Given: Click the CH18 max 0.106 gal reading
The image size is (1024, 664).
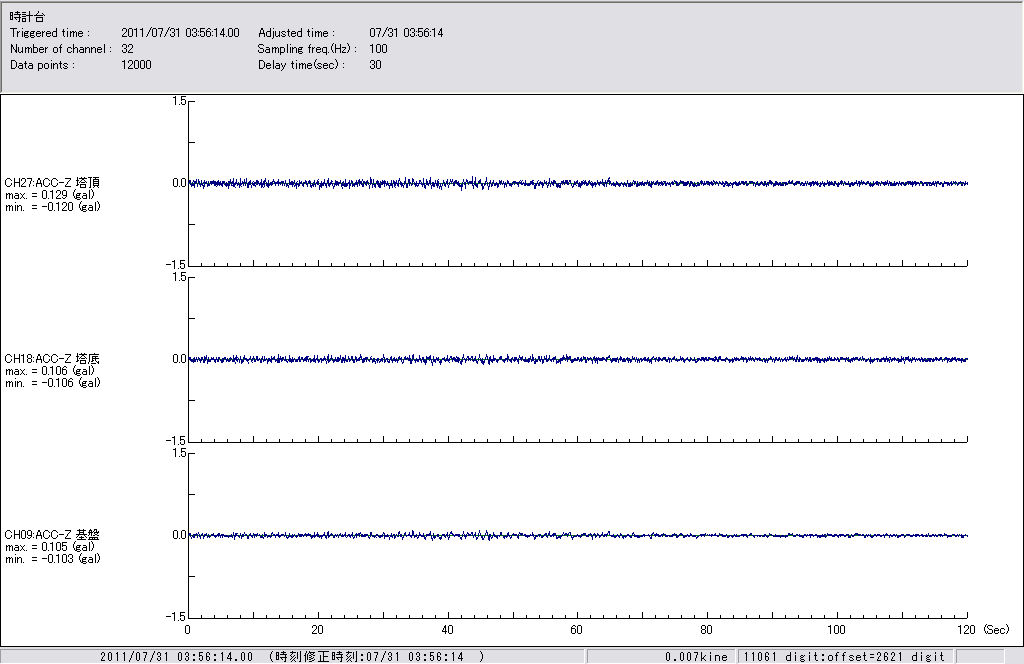Looking at the screenshot, I should click(x=50, y=371).
